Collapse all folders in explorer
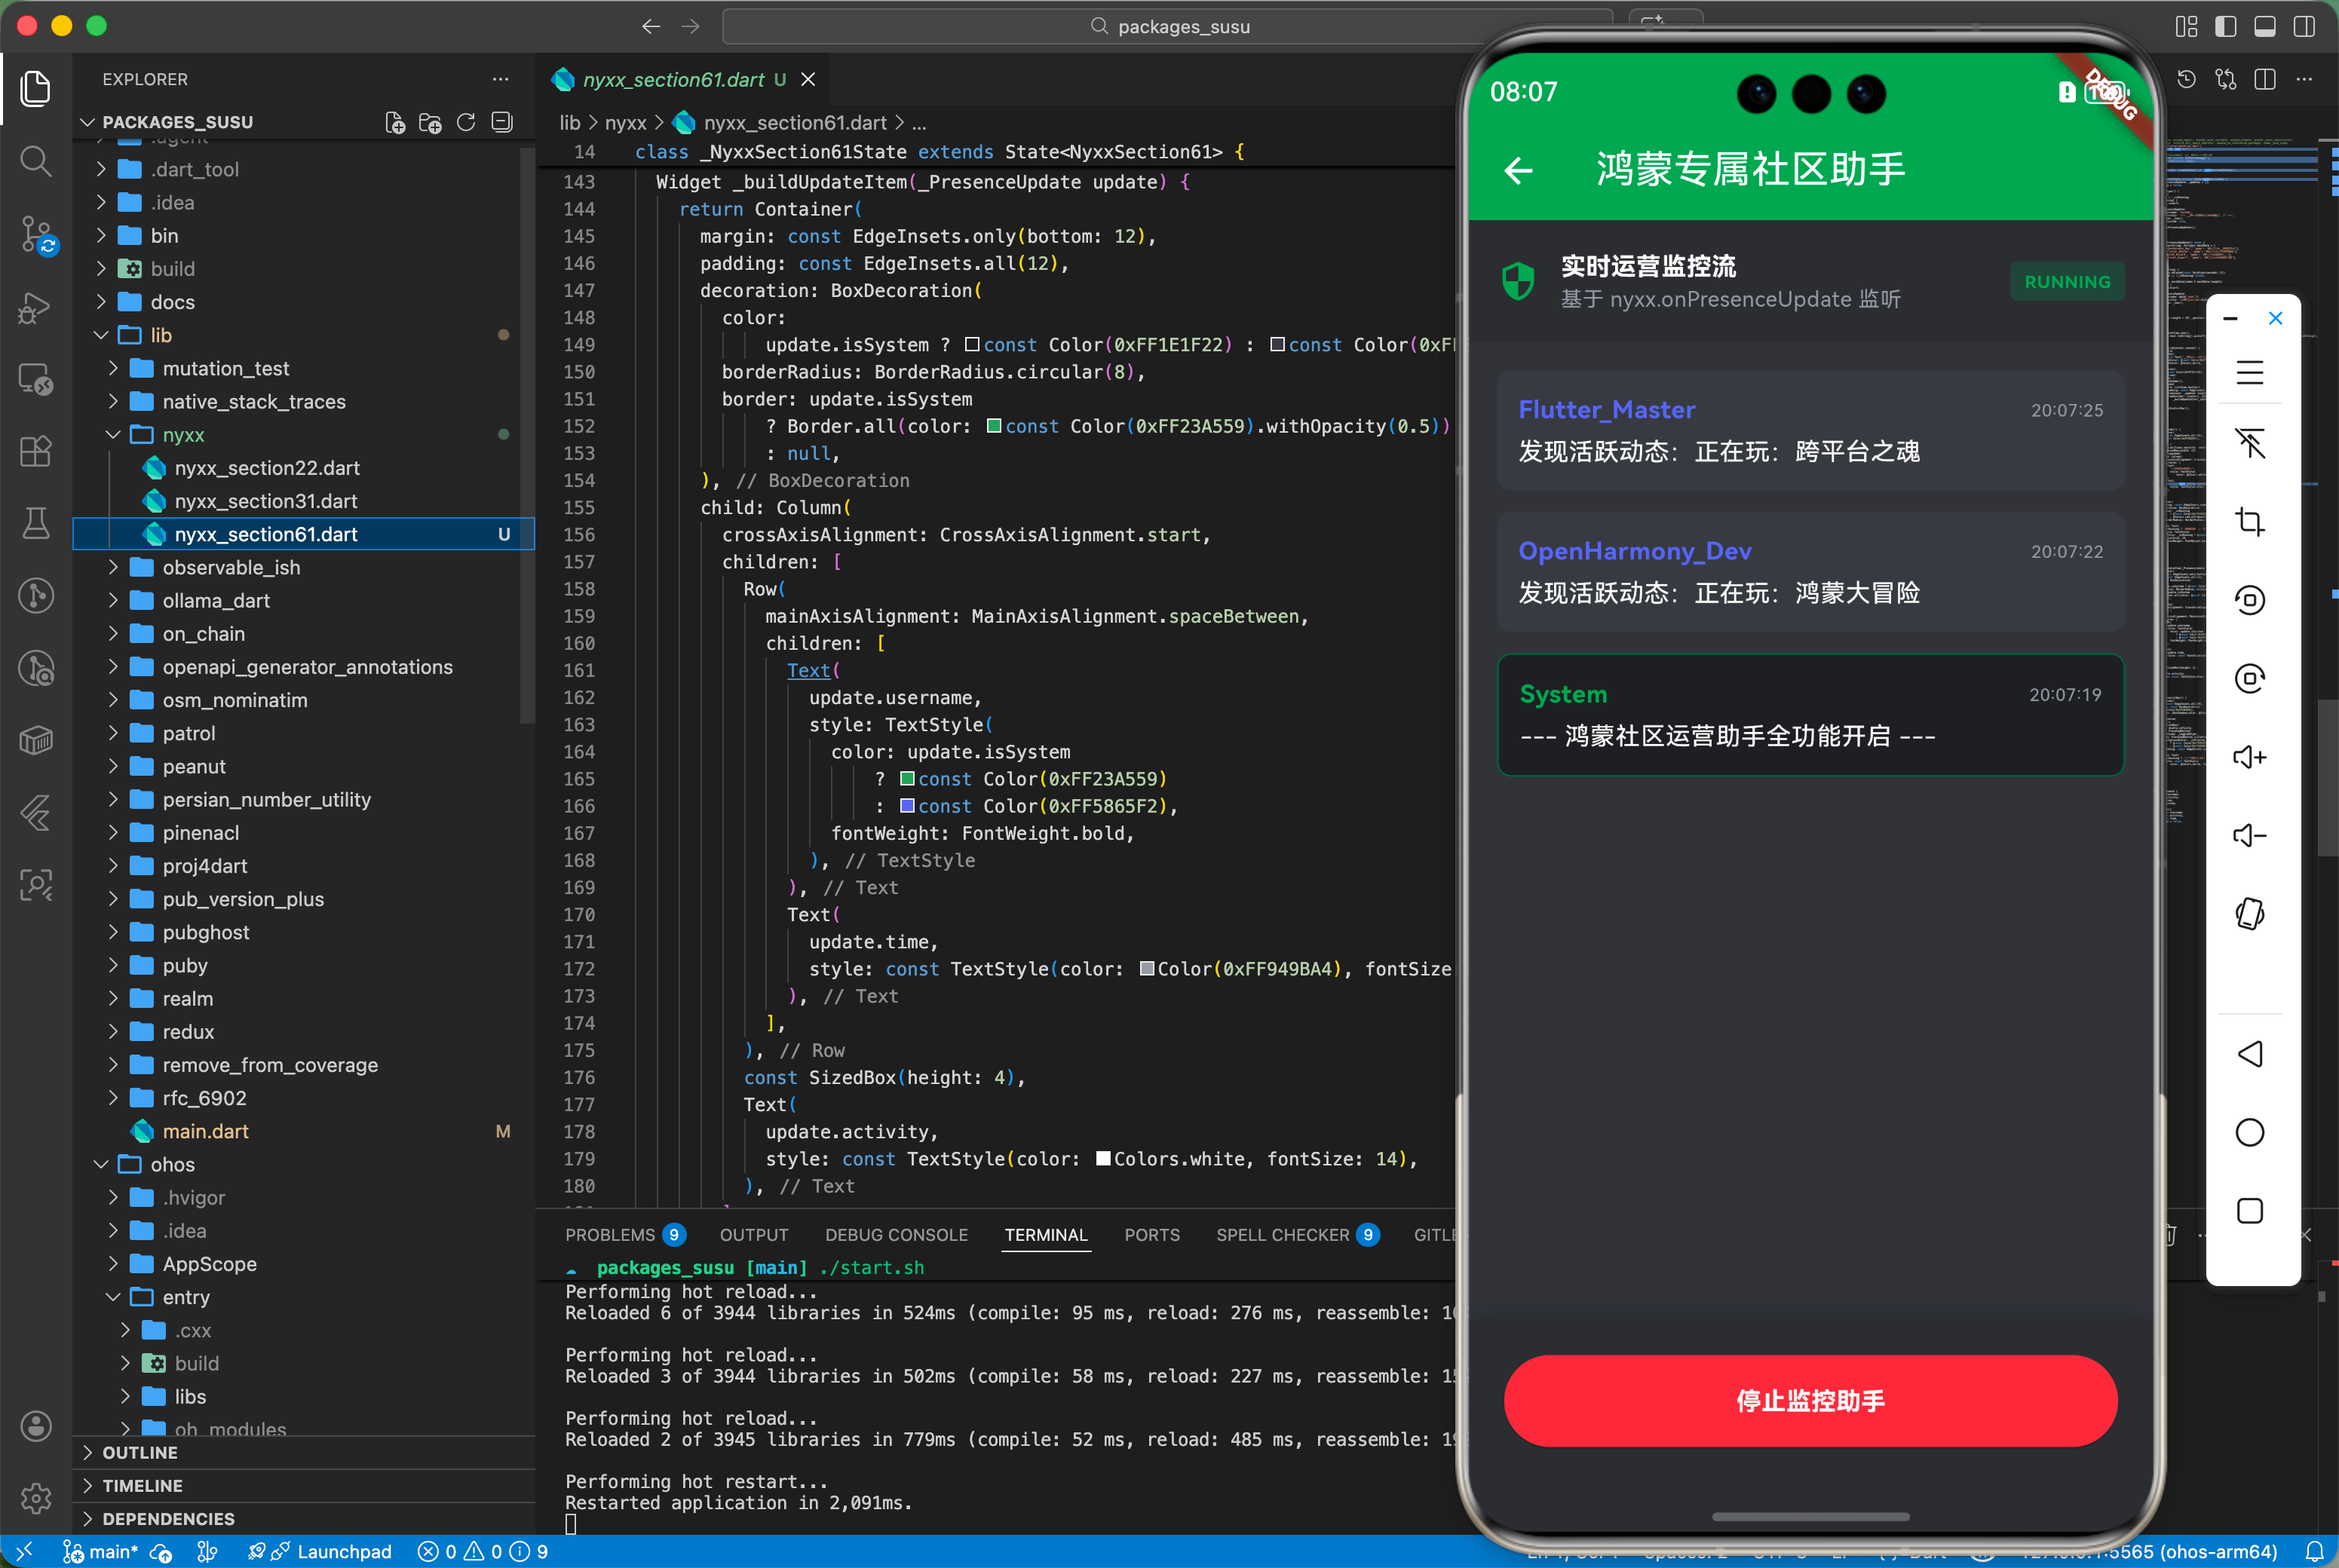This screenshot has width=2339, height=1568. pos(502,122)
